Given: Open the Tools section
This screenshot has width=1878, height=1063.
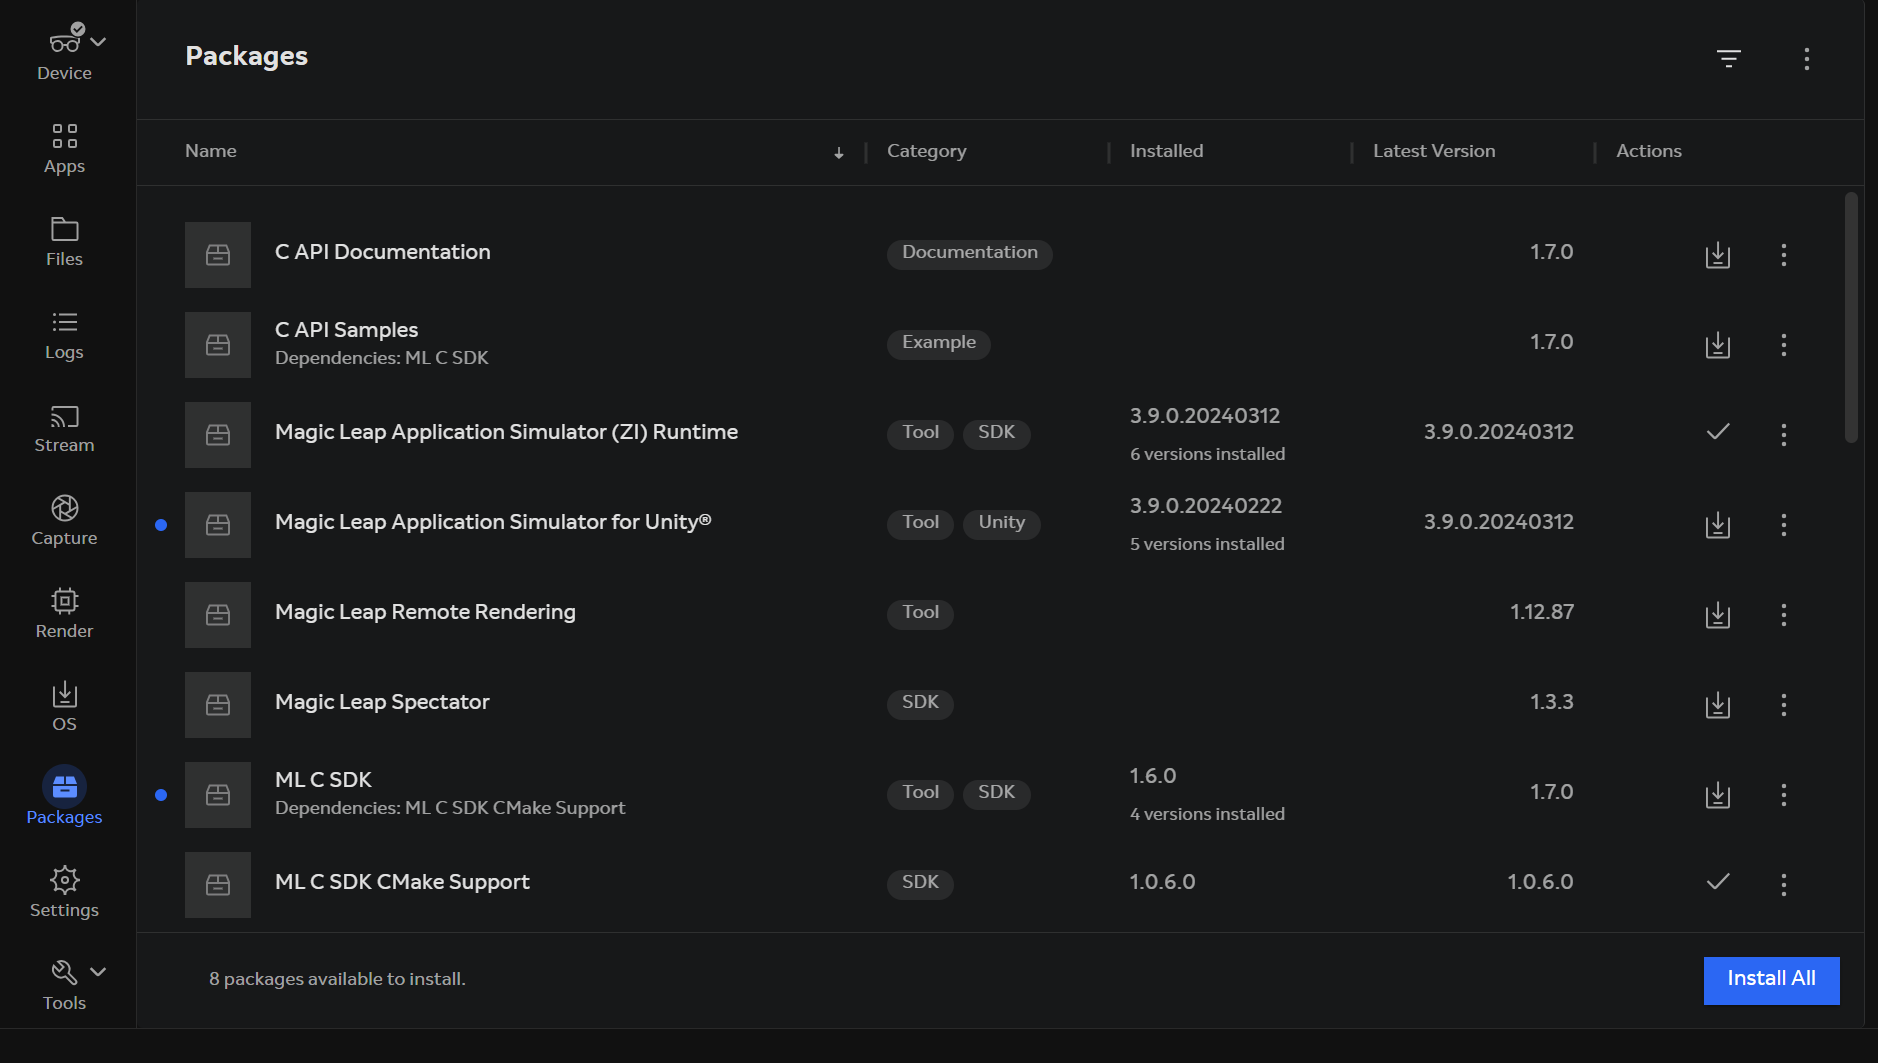Looking at the screenshot, I should 64,985.
